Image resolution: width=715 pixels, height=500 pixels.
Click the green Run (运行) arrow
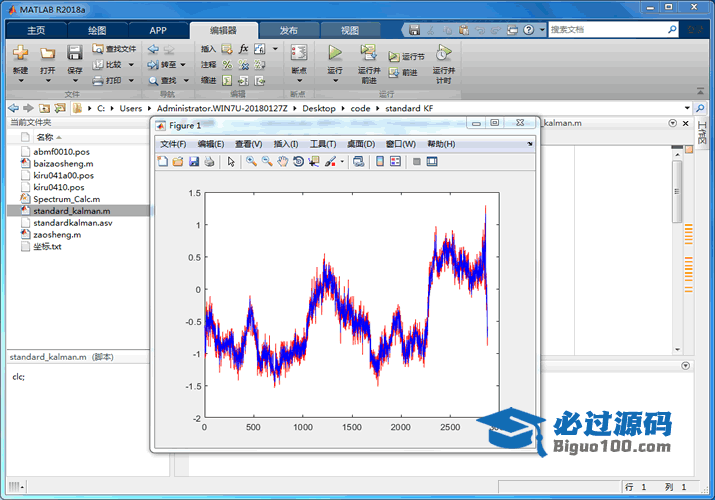pyautogui.click(x=335, y=52)
